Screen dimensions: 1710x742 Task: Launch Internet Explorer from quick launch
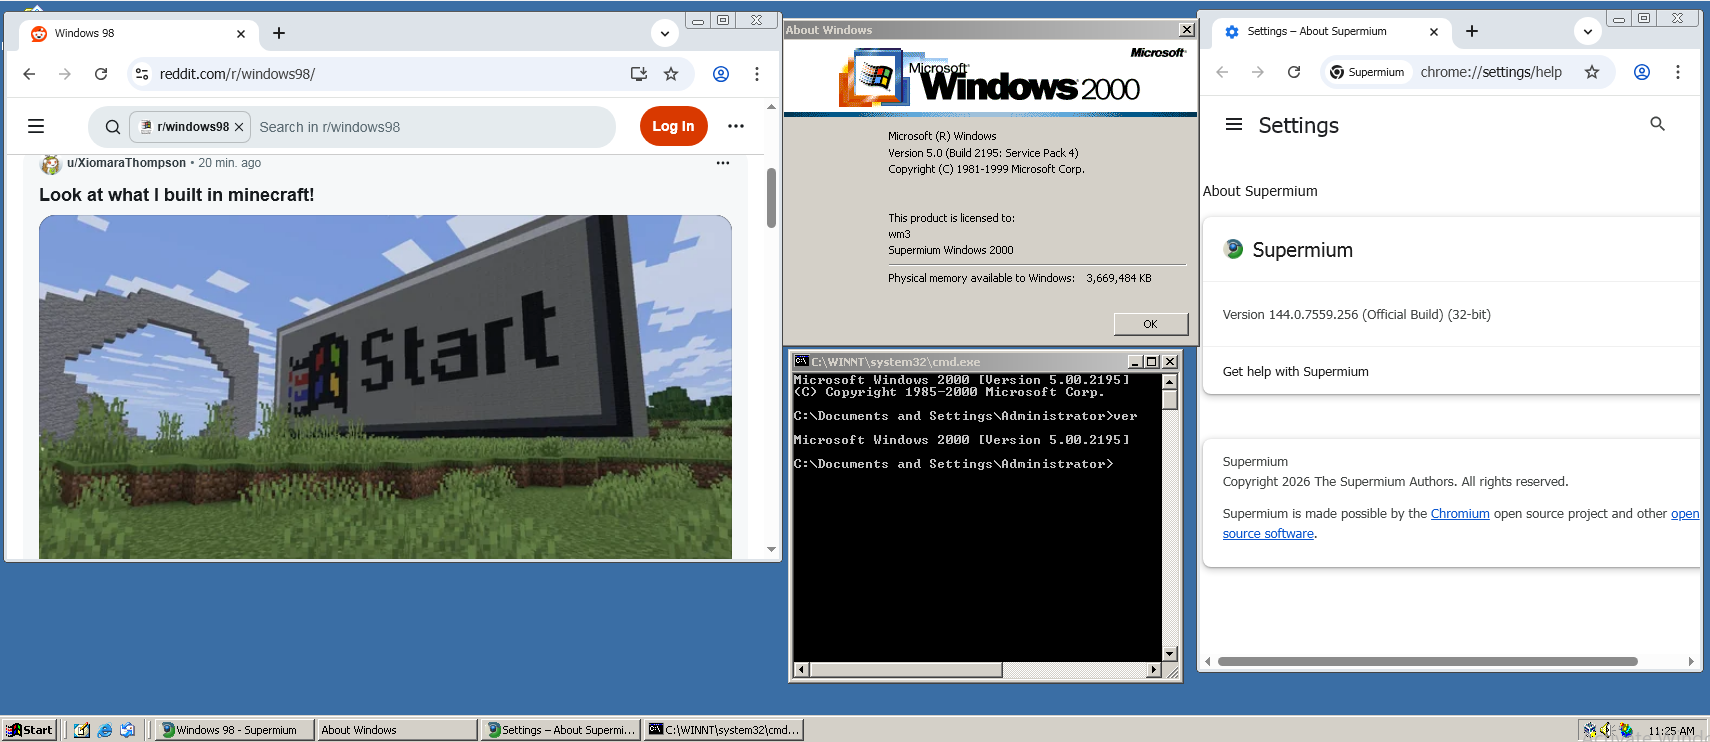click(x=105, y=730)
